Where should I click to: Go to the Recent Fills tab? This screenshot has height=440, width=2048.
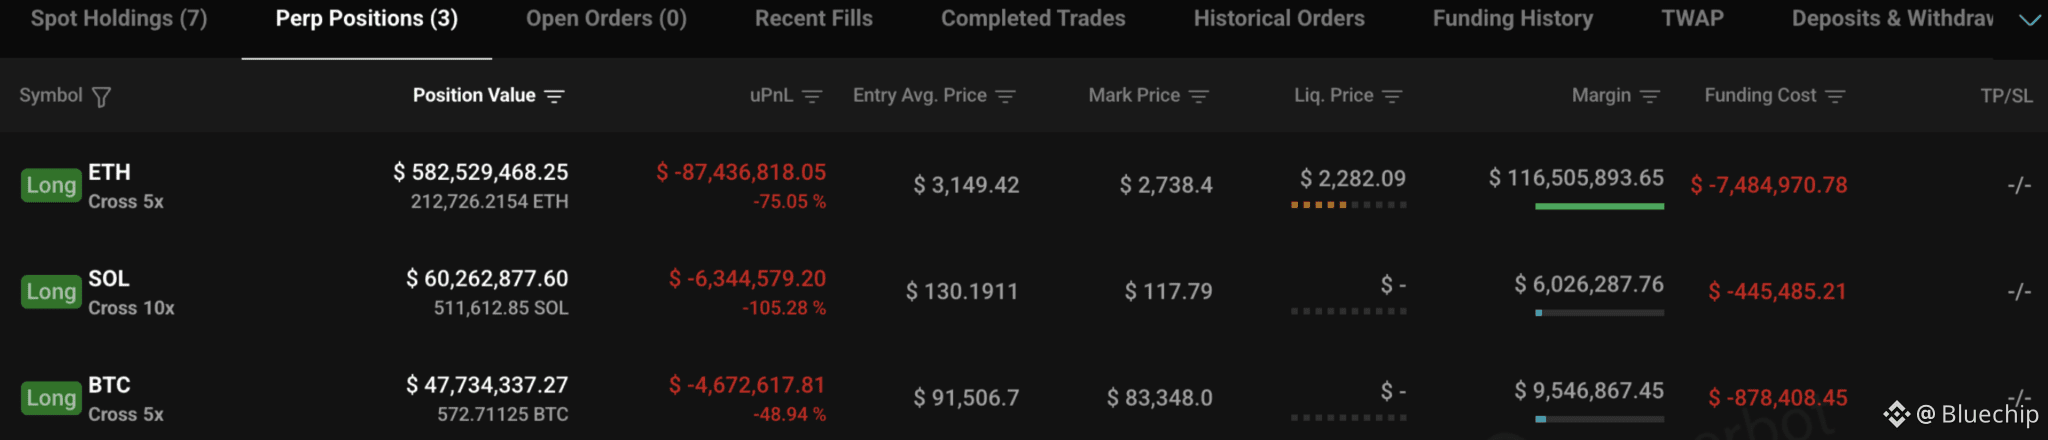coord(813,19)
